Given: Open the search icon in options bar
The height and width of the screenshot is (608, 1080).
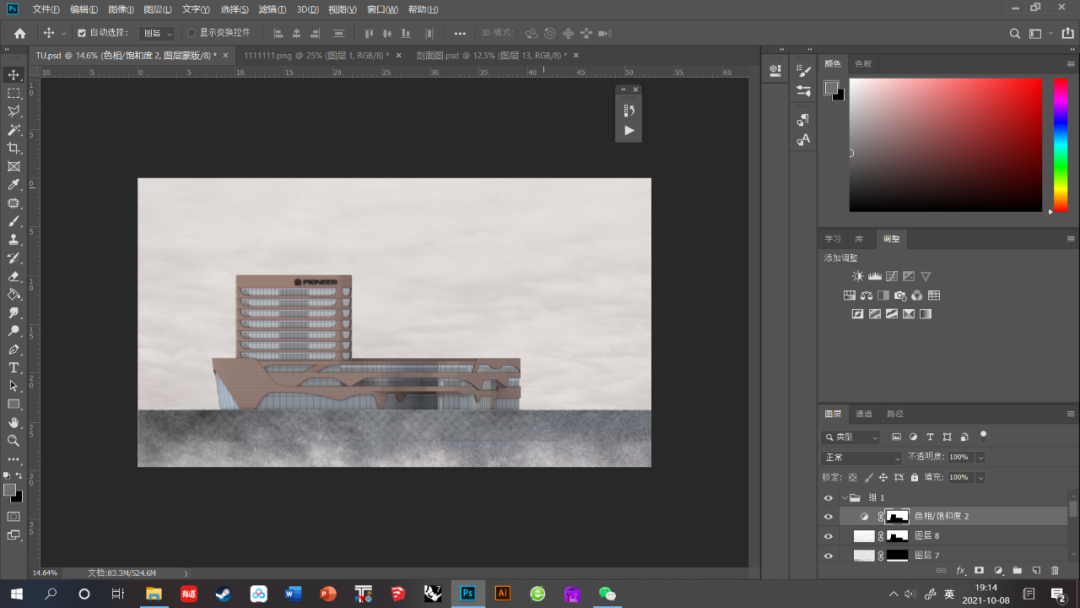Looking at the screenshot, I should [1015, 33].
